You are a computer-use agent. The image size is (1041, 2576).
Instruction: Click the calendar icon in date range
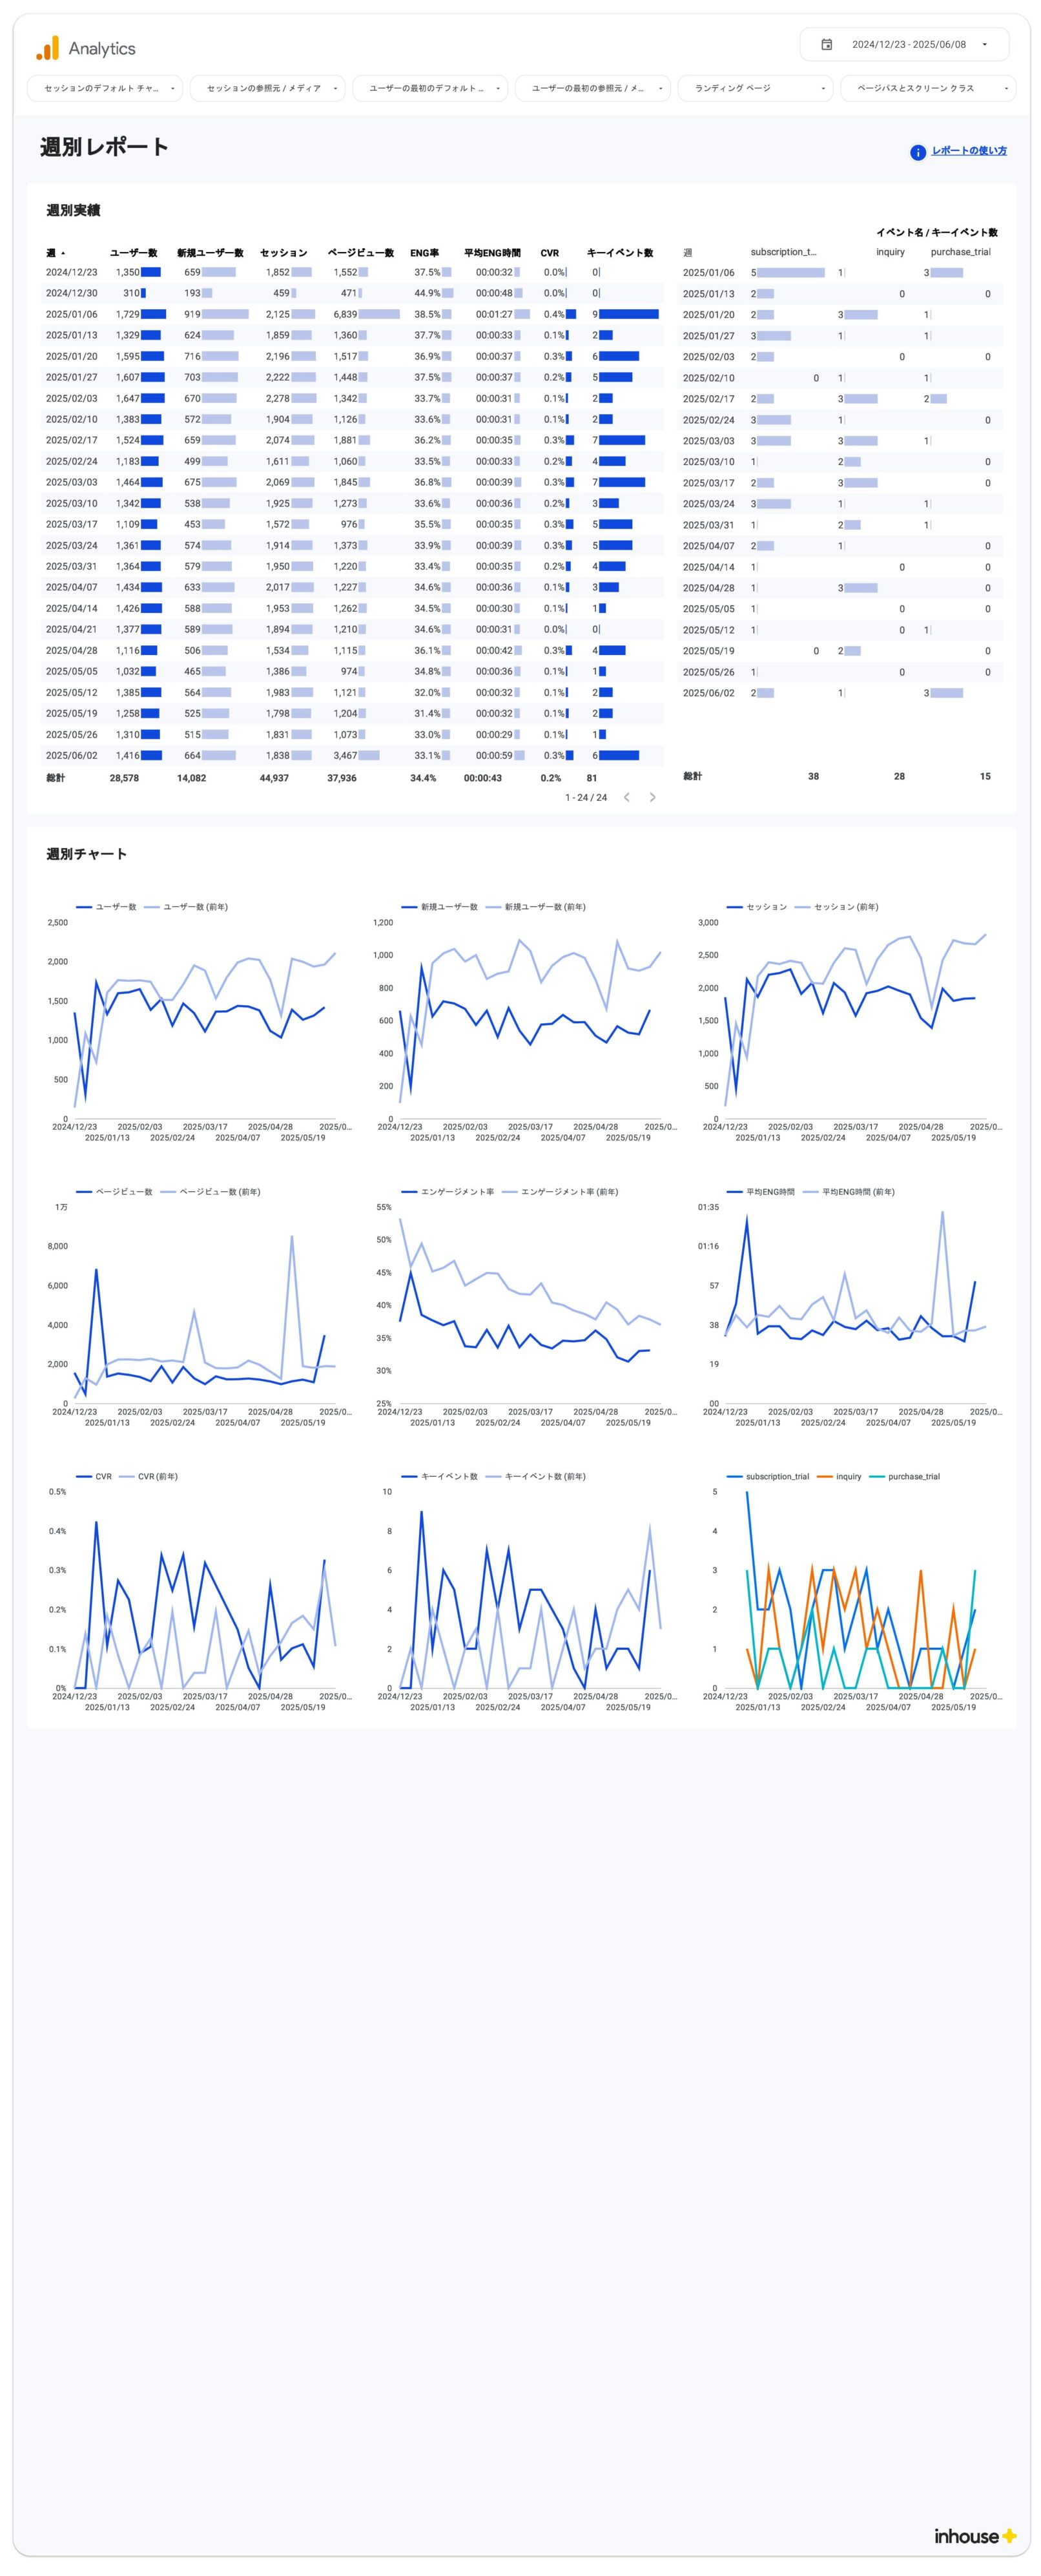tap(826, 45)
